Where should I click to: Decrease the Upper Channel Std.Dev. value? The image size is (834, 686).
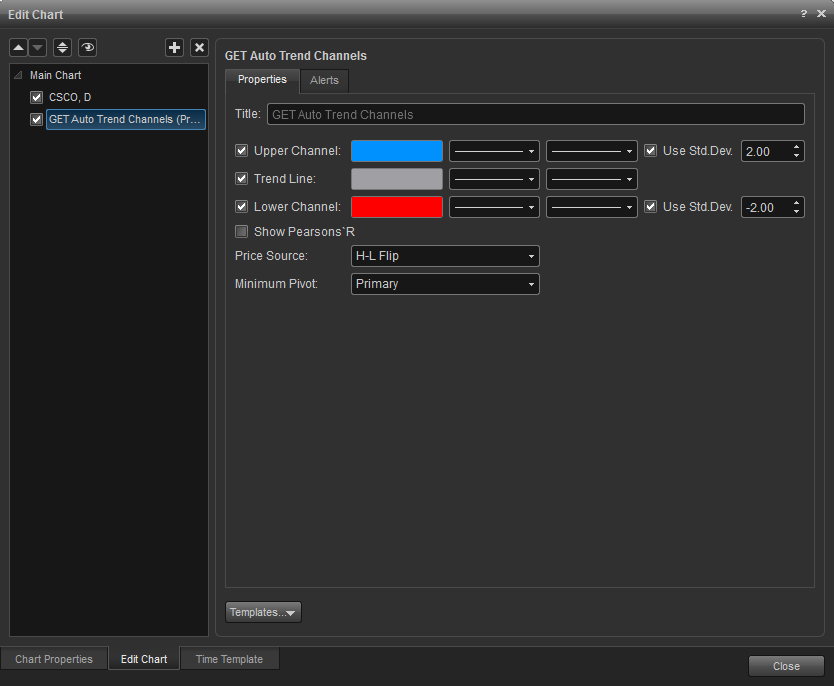[x=796, y=156]
